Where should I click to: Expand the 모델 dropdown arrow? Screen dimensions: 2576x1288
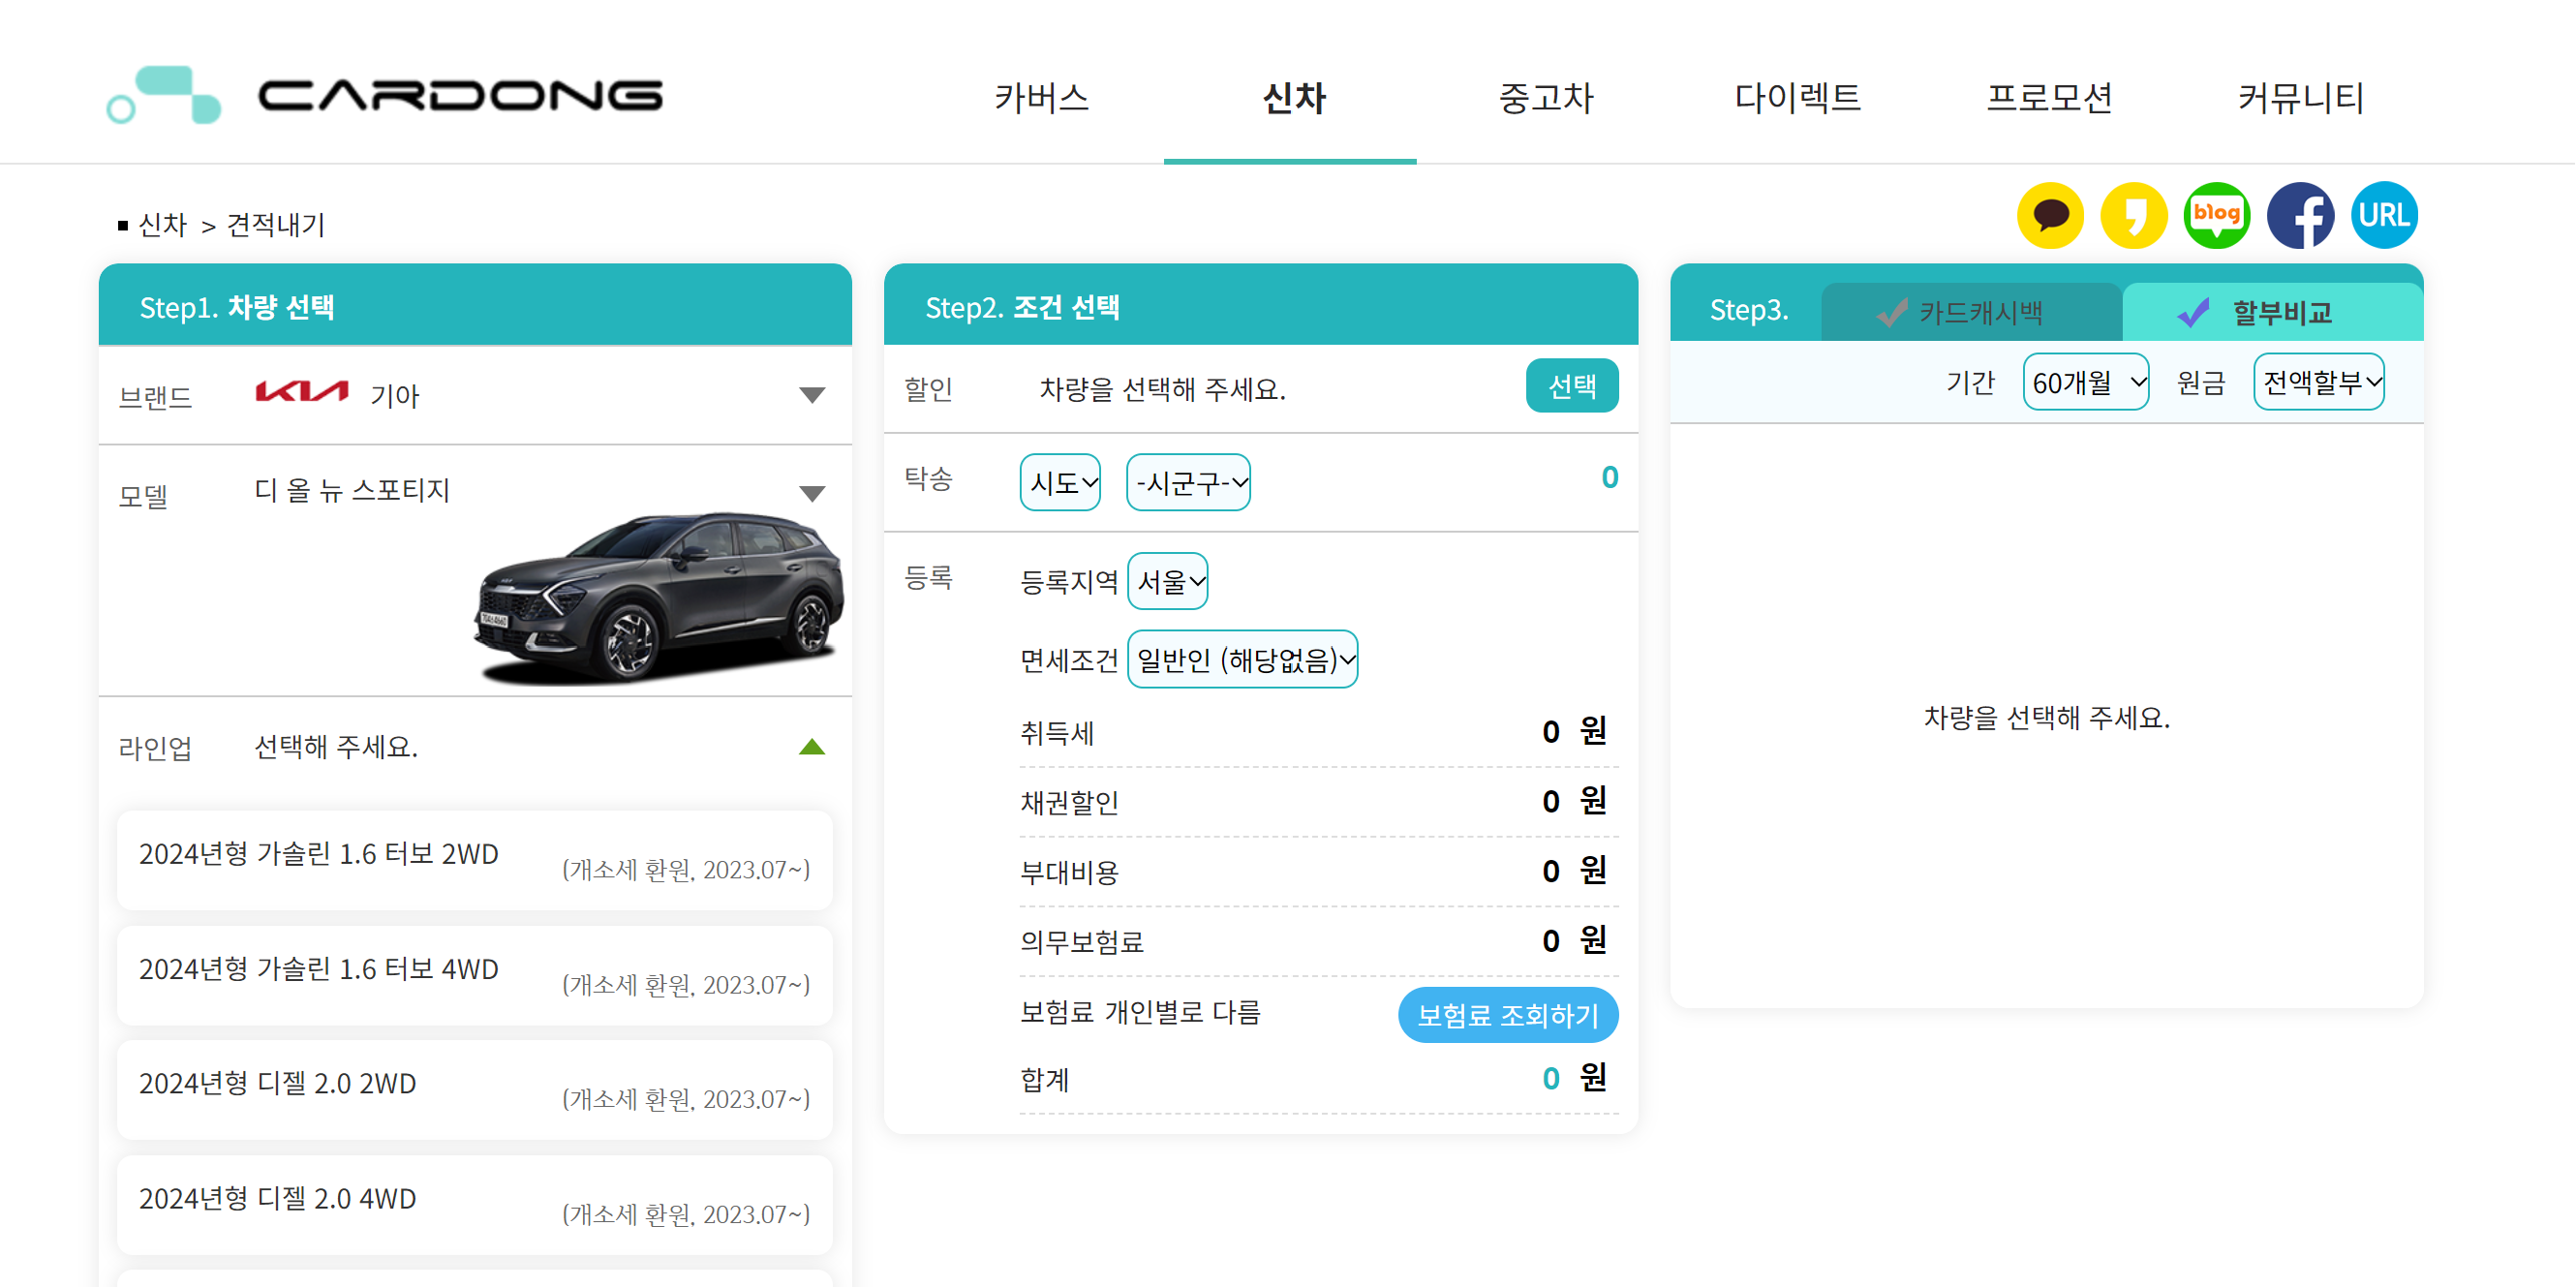coord(812,494)
